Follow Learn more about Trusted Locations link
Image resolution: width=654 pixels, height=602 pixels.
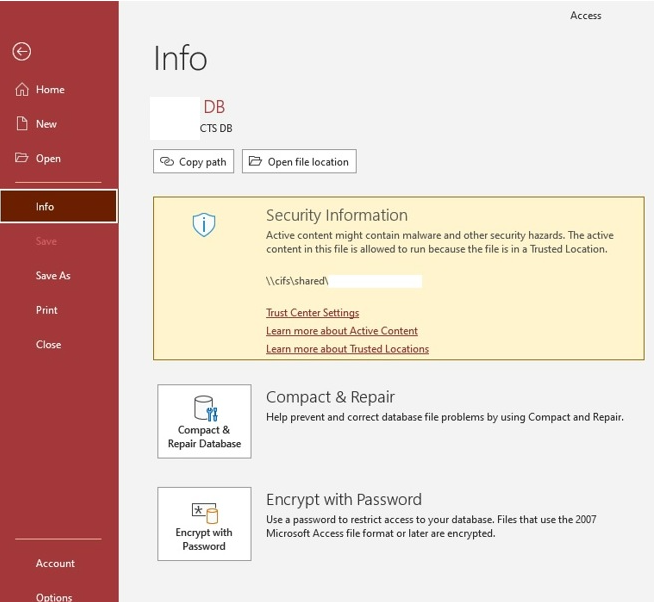(347, 349)
